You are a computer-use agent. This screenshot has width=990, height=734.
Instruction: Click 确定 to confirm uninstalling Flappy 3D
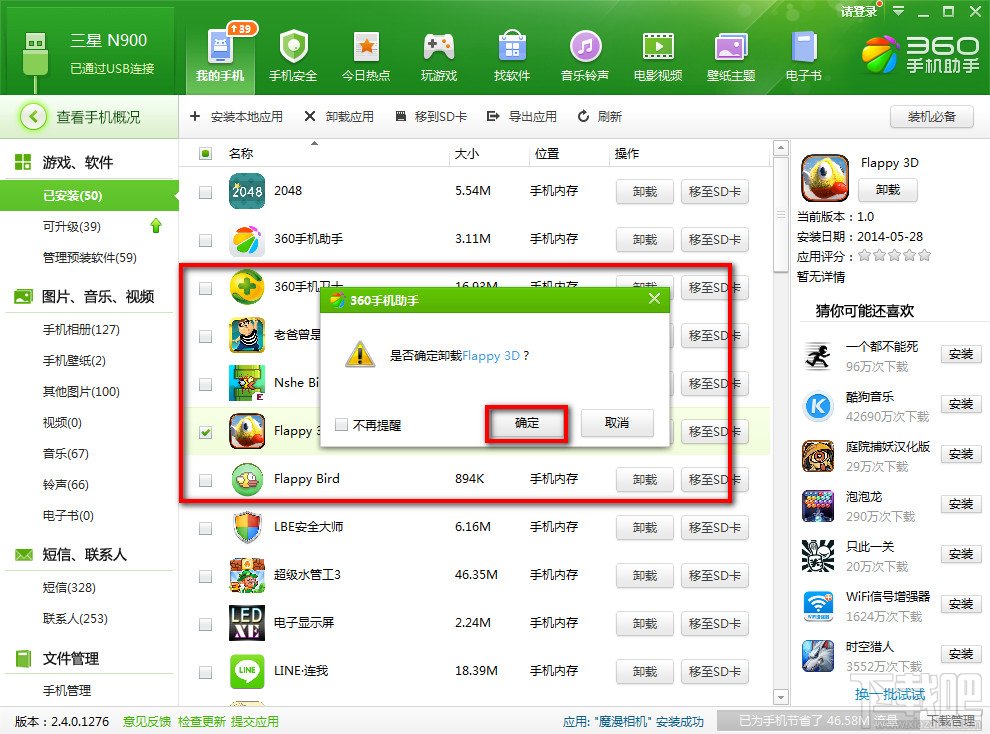[x=527, y=424]
